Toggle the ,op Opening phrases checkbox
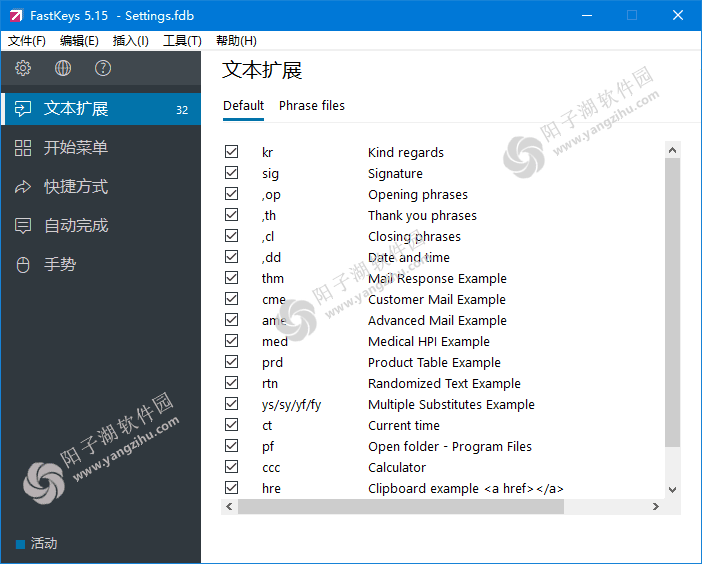 click(x=231, y=194)
